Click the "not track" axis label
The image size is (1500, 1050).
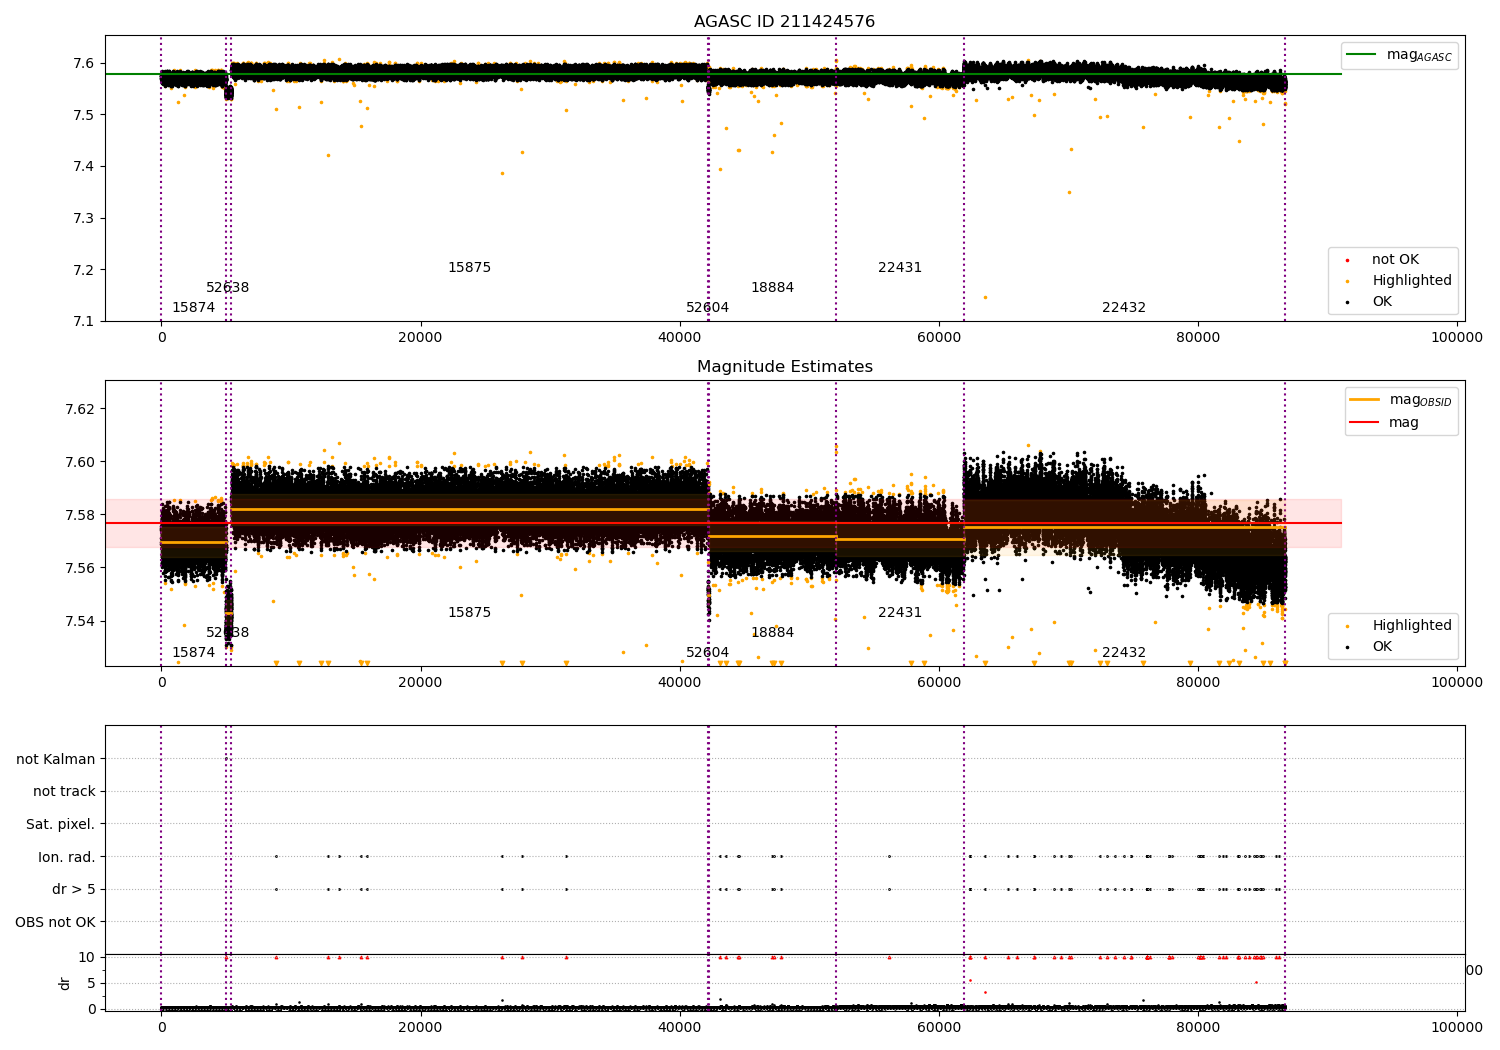pyautogui.click(x=64, y=791)
